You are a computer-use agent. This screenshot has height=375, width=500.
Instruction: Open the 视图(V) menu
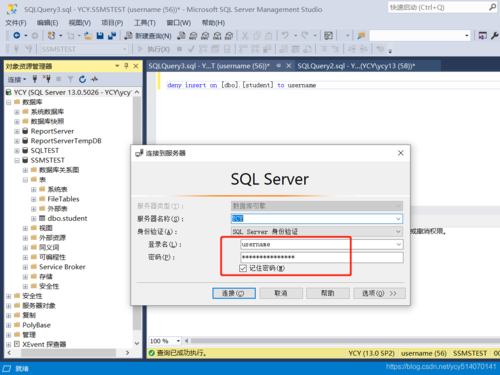point(80,23)
